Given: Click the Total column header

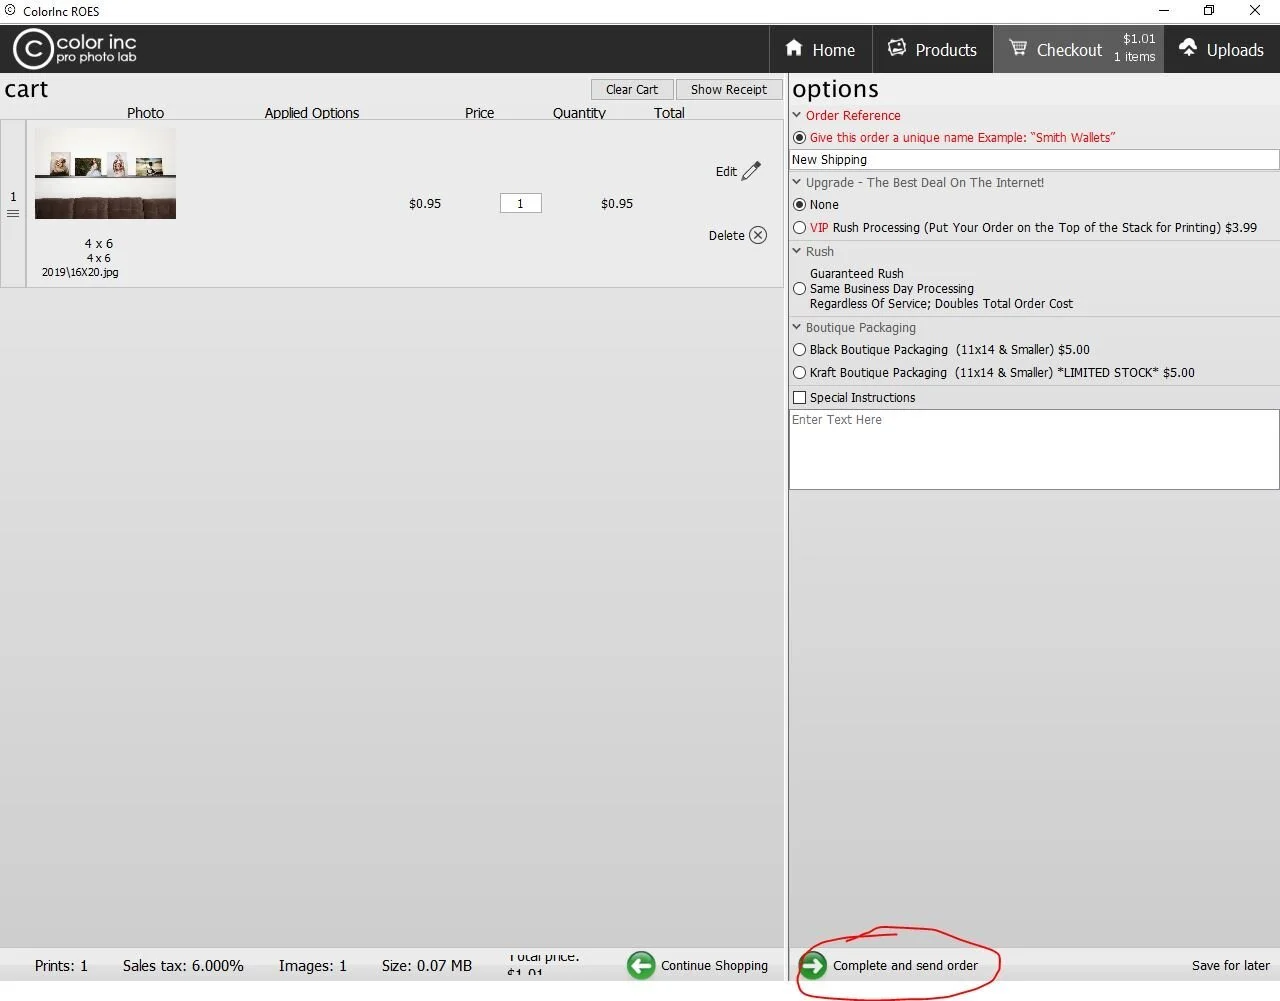Looking at the screenshot, I should [x=669, y=113].
